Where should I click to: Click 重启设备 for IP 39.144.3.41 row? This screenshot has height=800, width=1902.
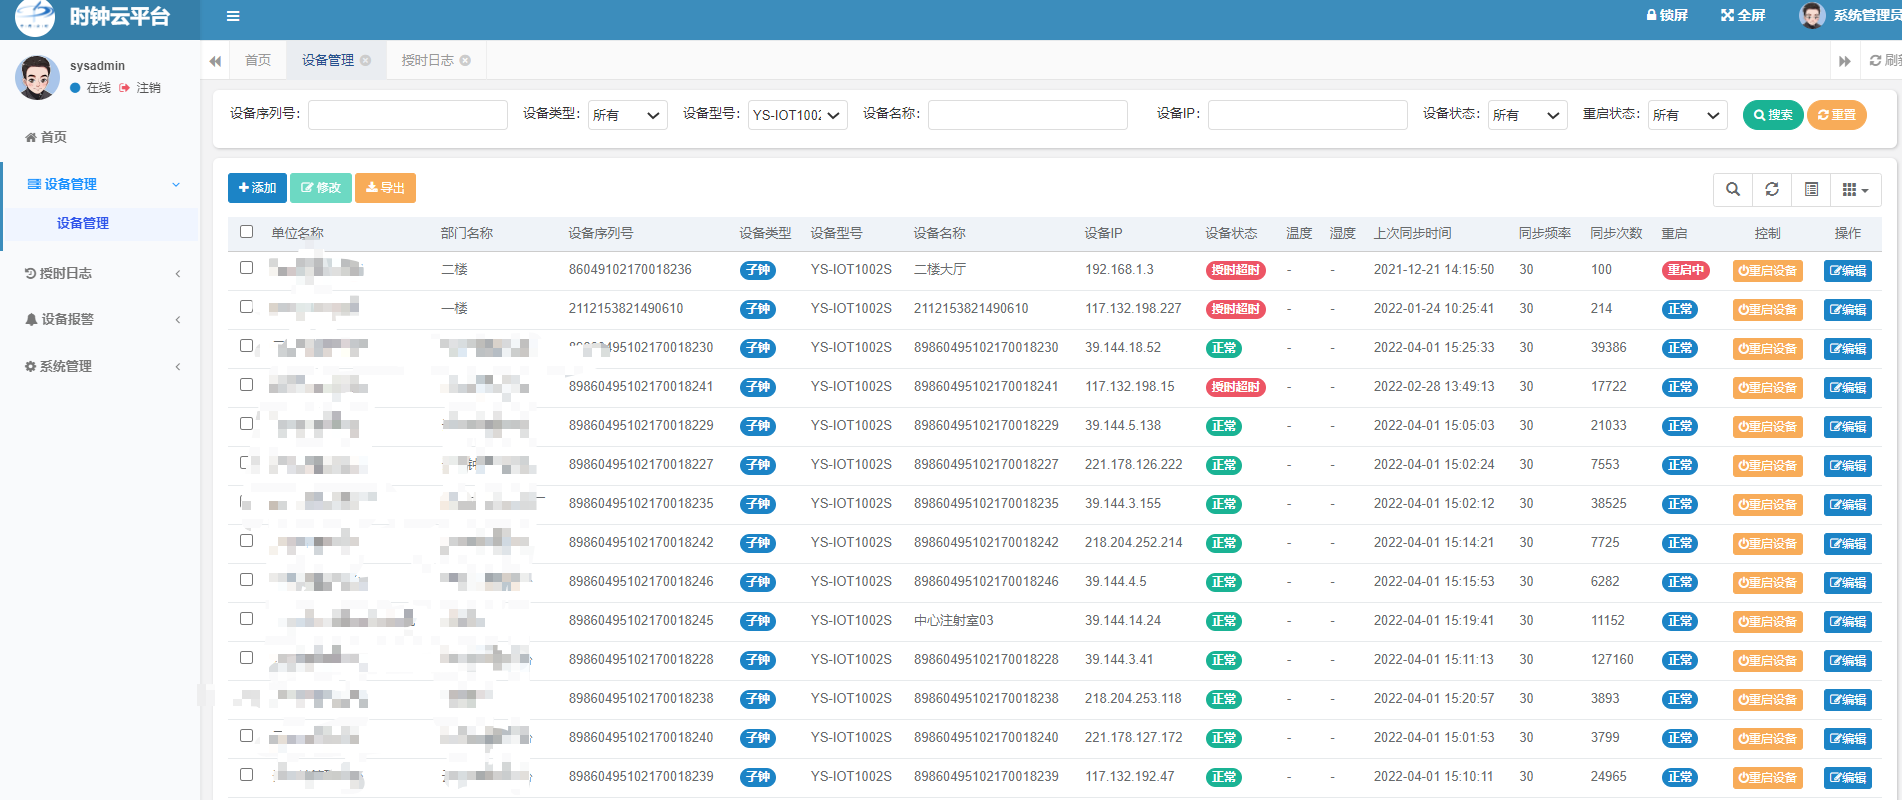point(1767,661)
